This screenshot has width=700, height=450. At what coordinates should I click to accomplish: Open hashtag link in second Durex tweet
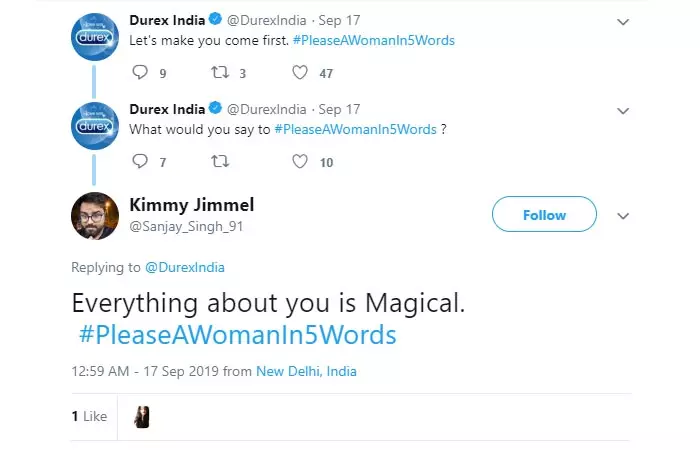click(355, 129)
